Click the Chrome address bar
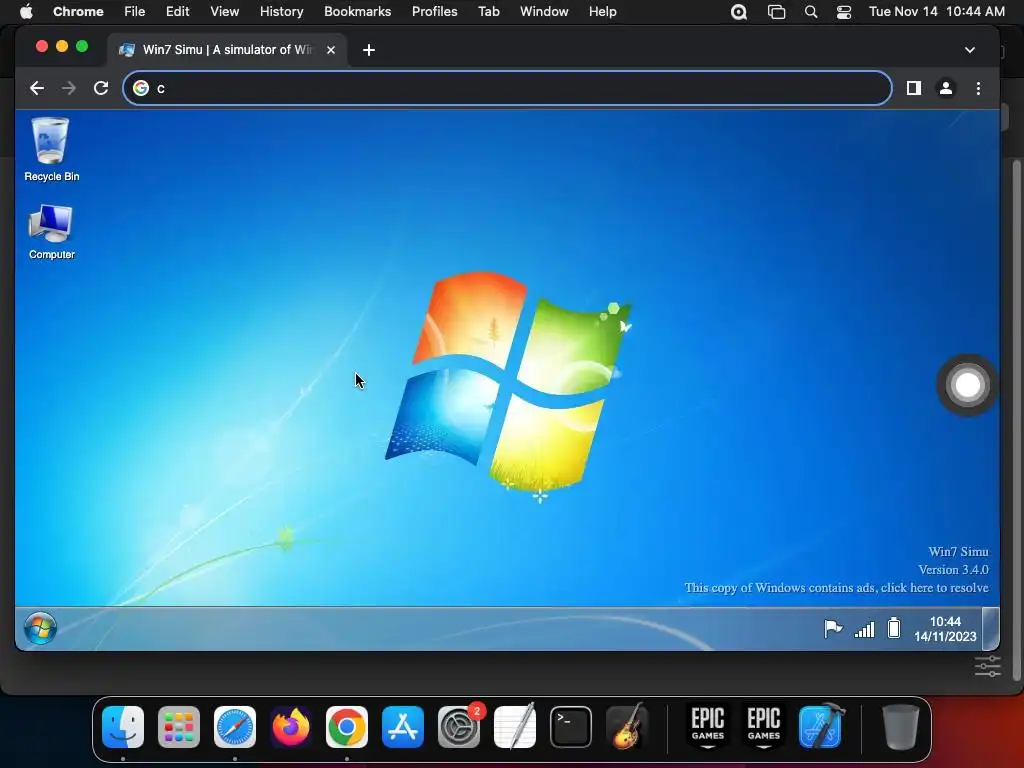 [507, 88]
